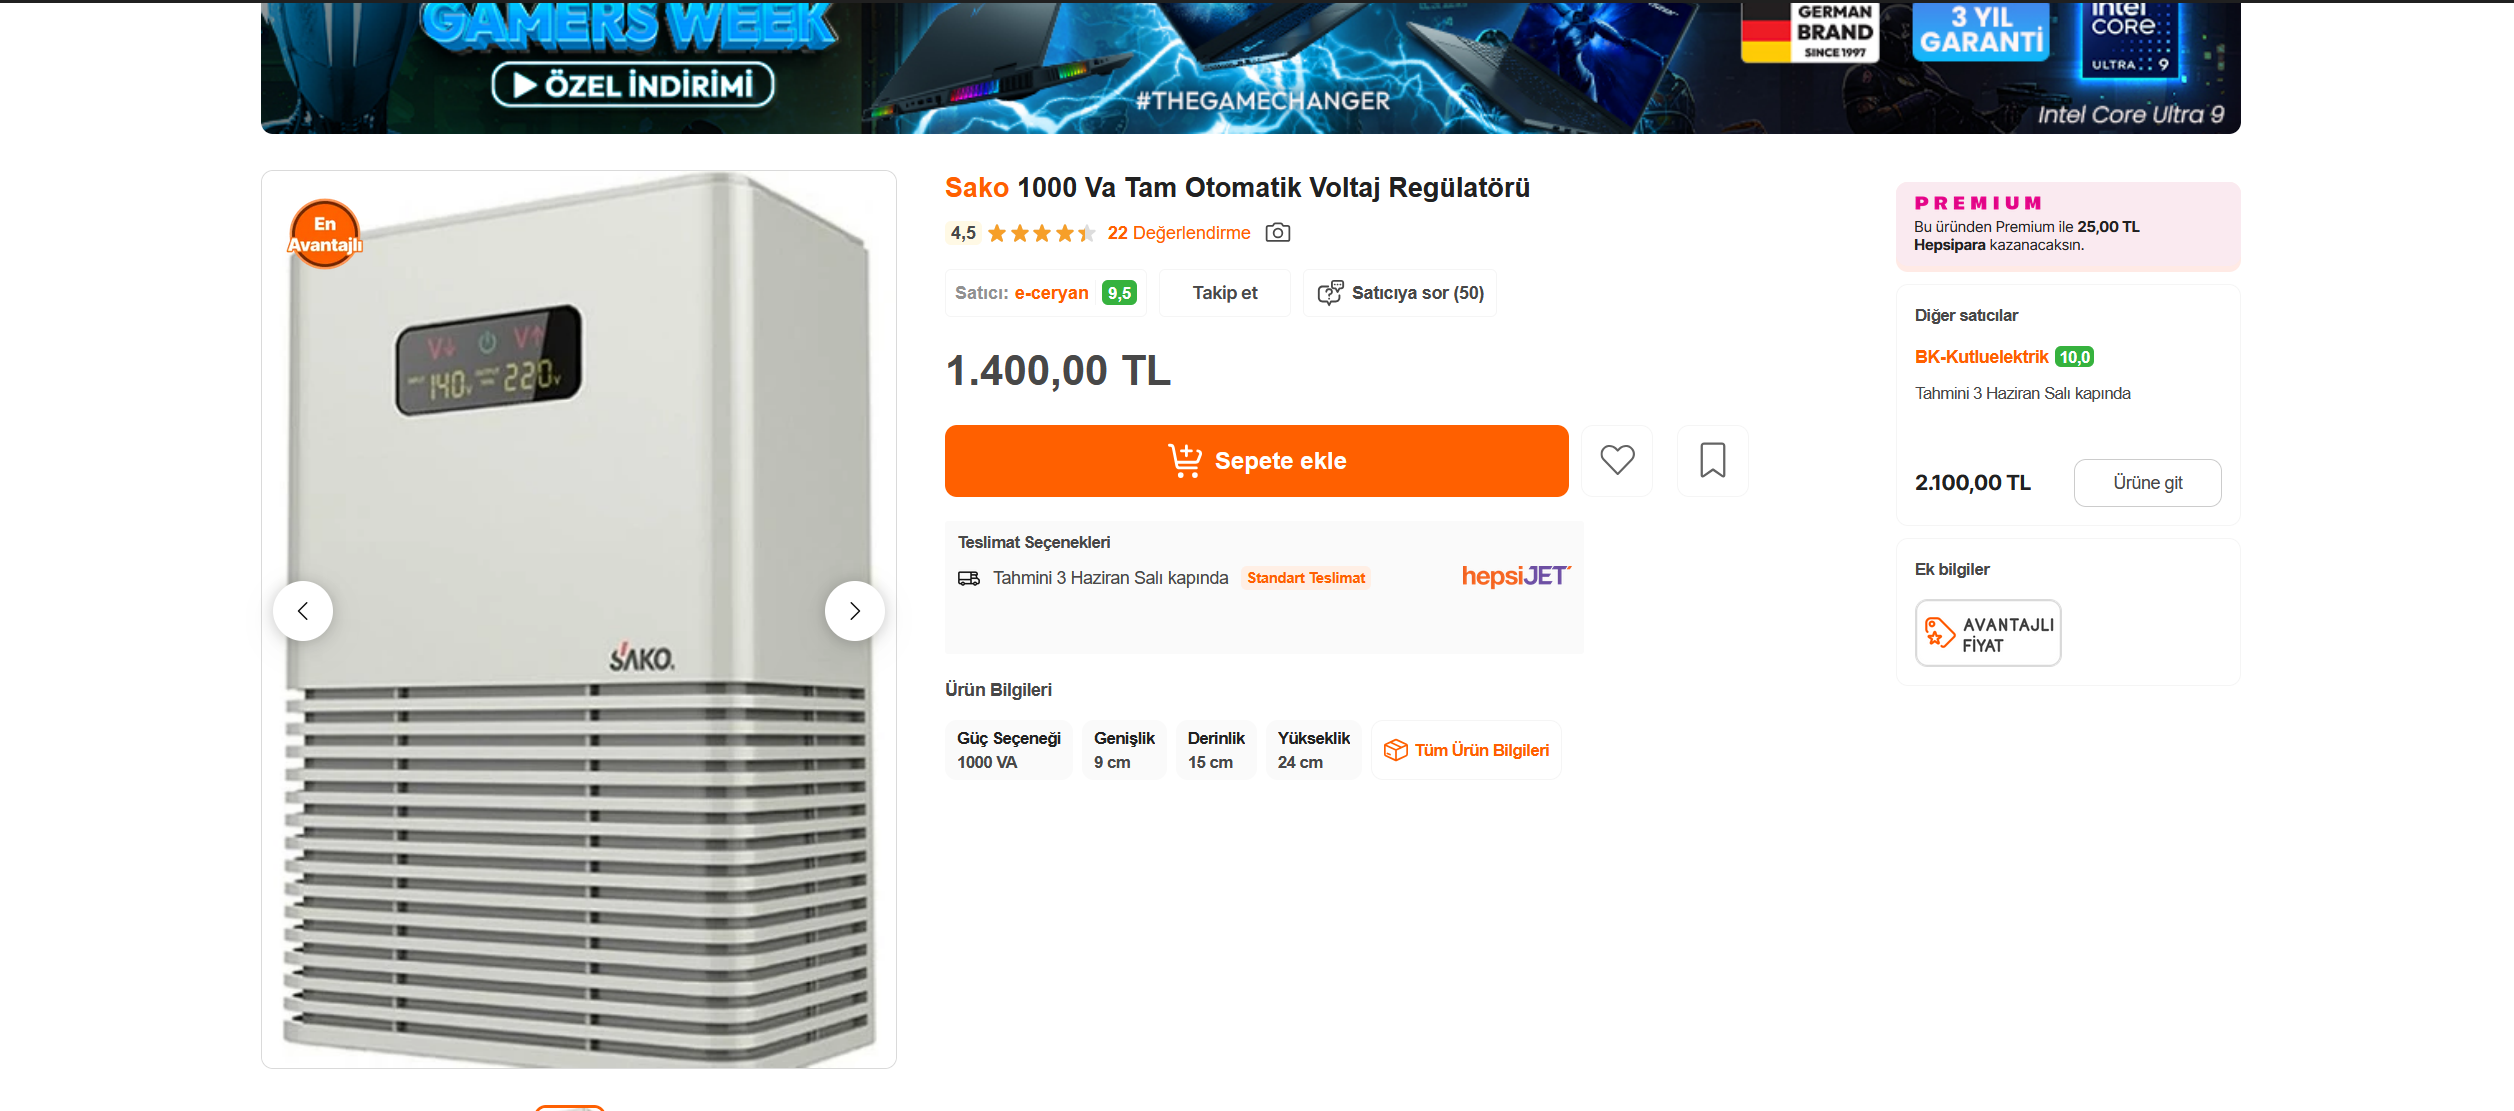Click the Sepete ekle button
This screenshot has height=1111, width=2514.
(x=1256, y=461)
